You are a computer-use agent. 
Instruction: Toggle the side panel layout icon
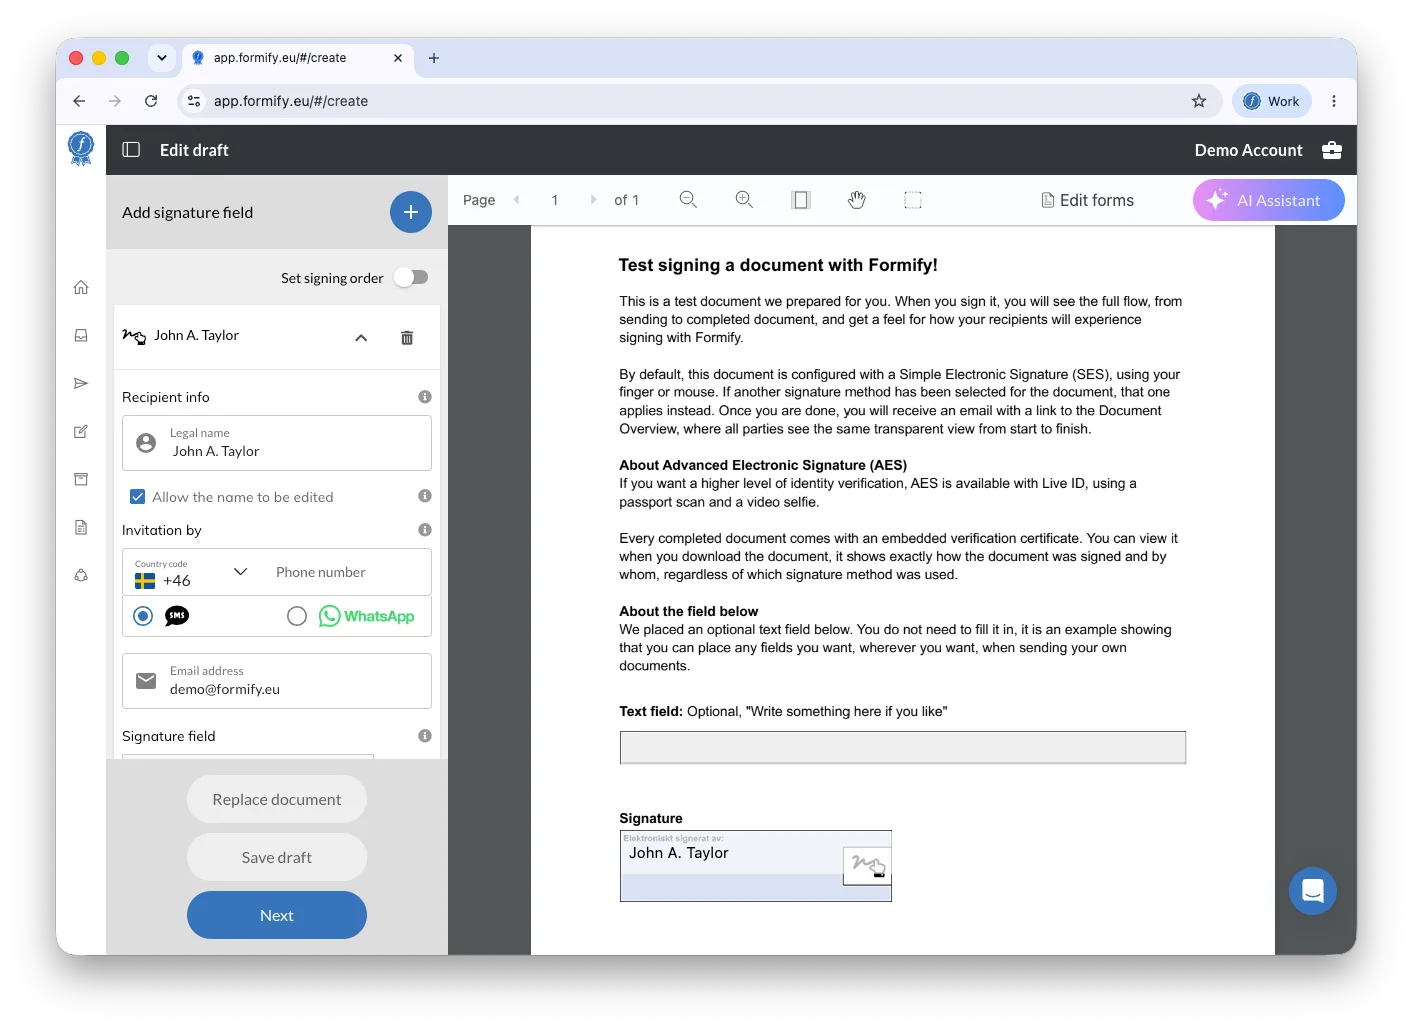(131, 150)
